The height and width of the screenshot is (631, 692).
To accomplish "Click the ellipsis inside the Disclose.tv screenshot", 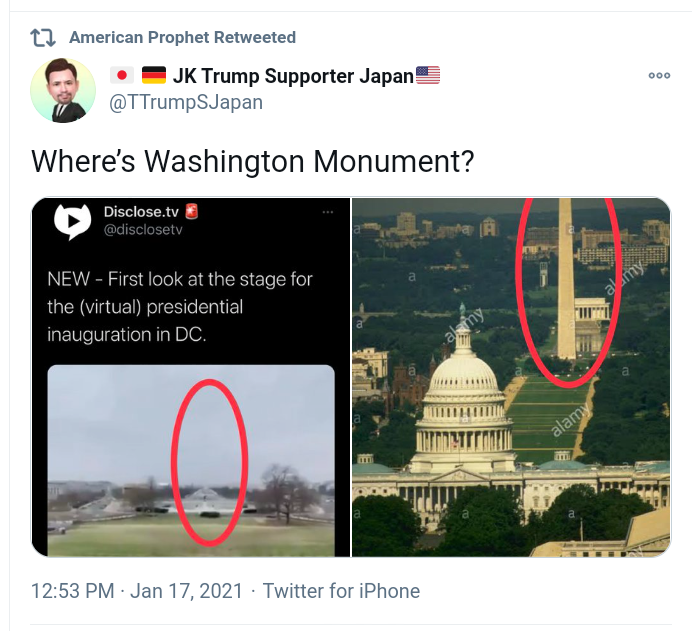I will coord(327,213).
